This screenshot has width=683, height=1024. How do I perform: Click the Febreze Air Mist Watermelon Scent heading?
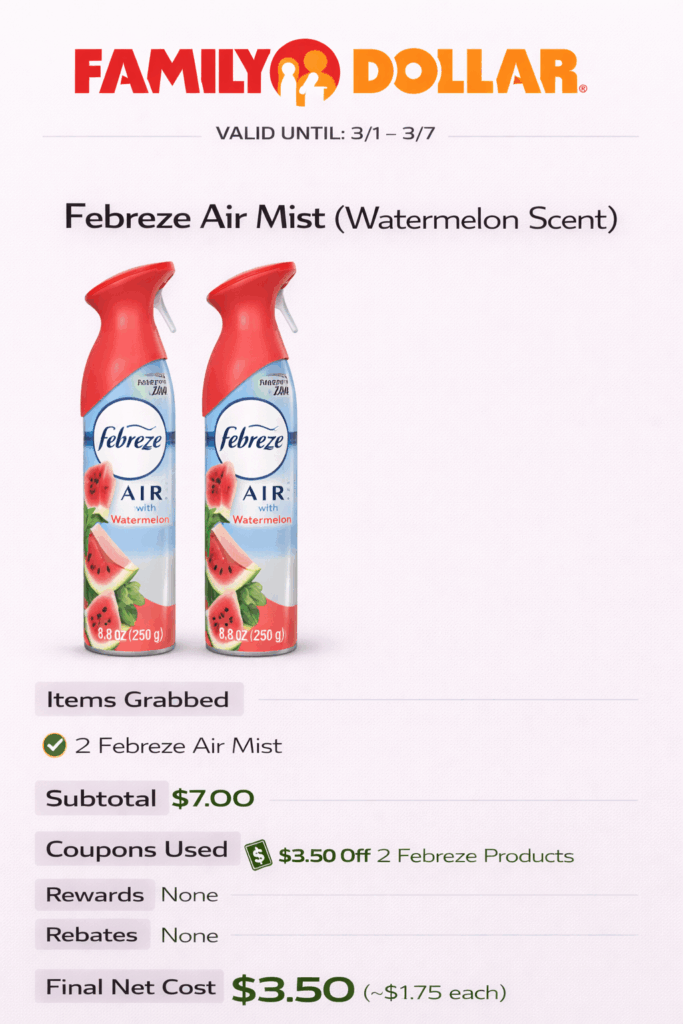tap(340, 217)
